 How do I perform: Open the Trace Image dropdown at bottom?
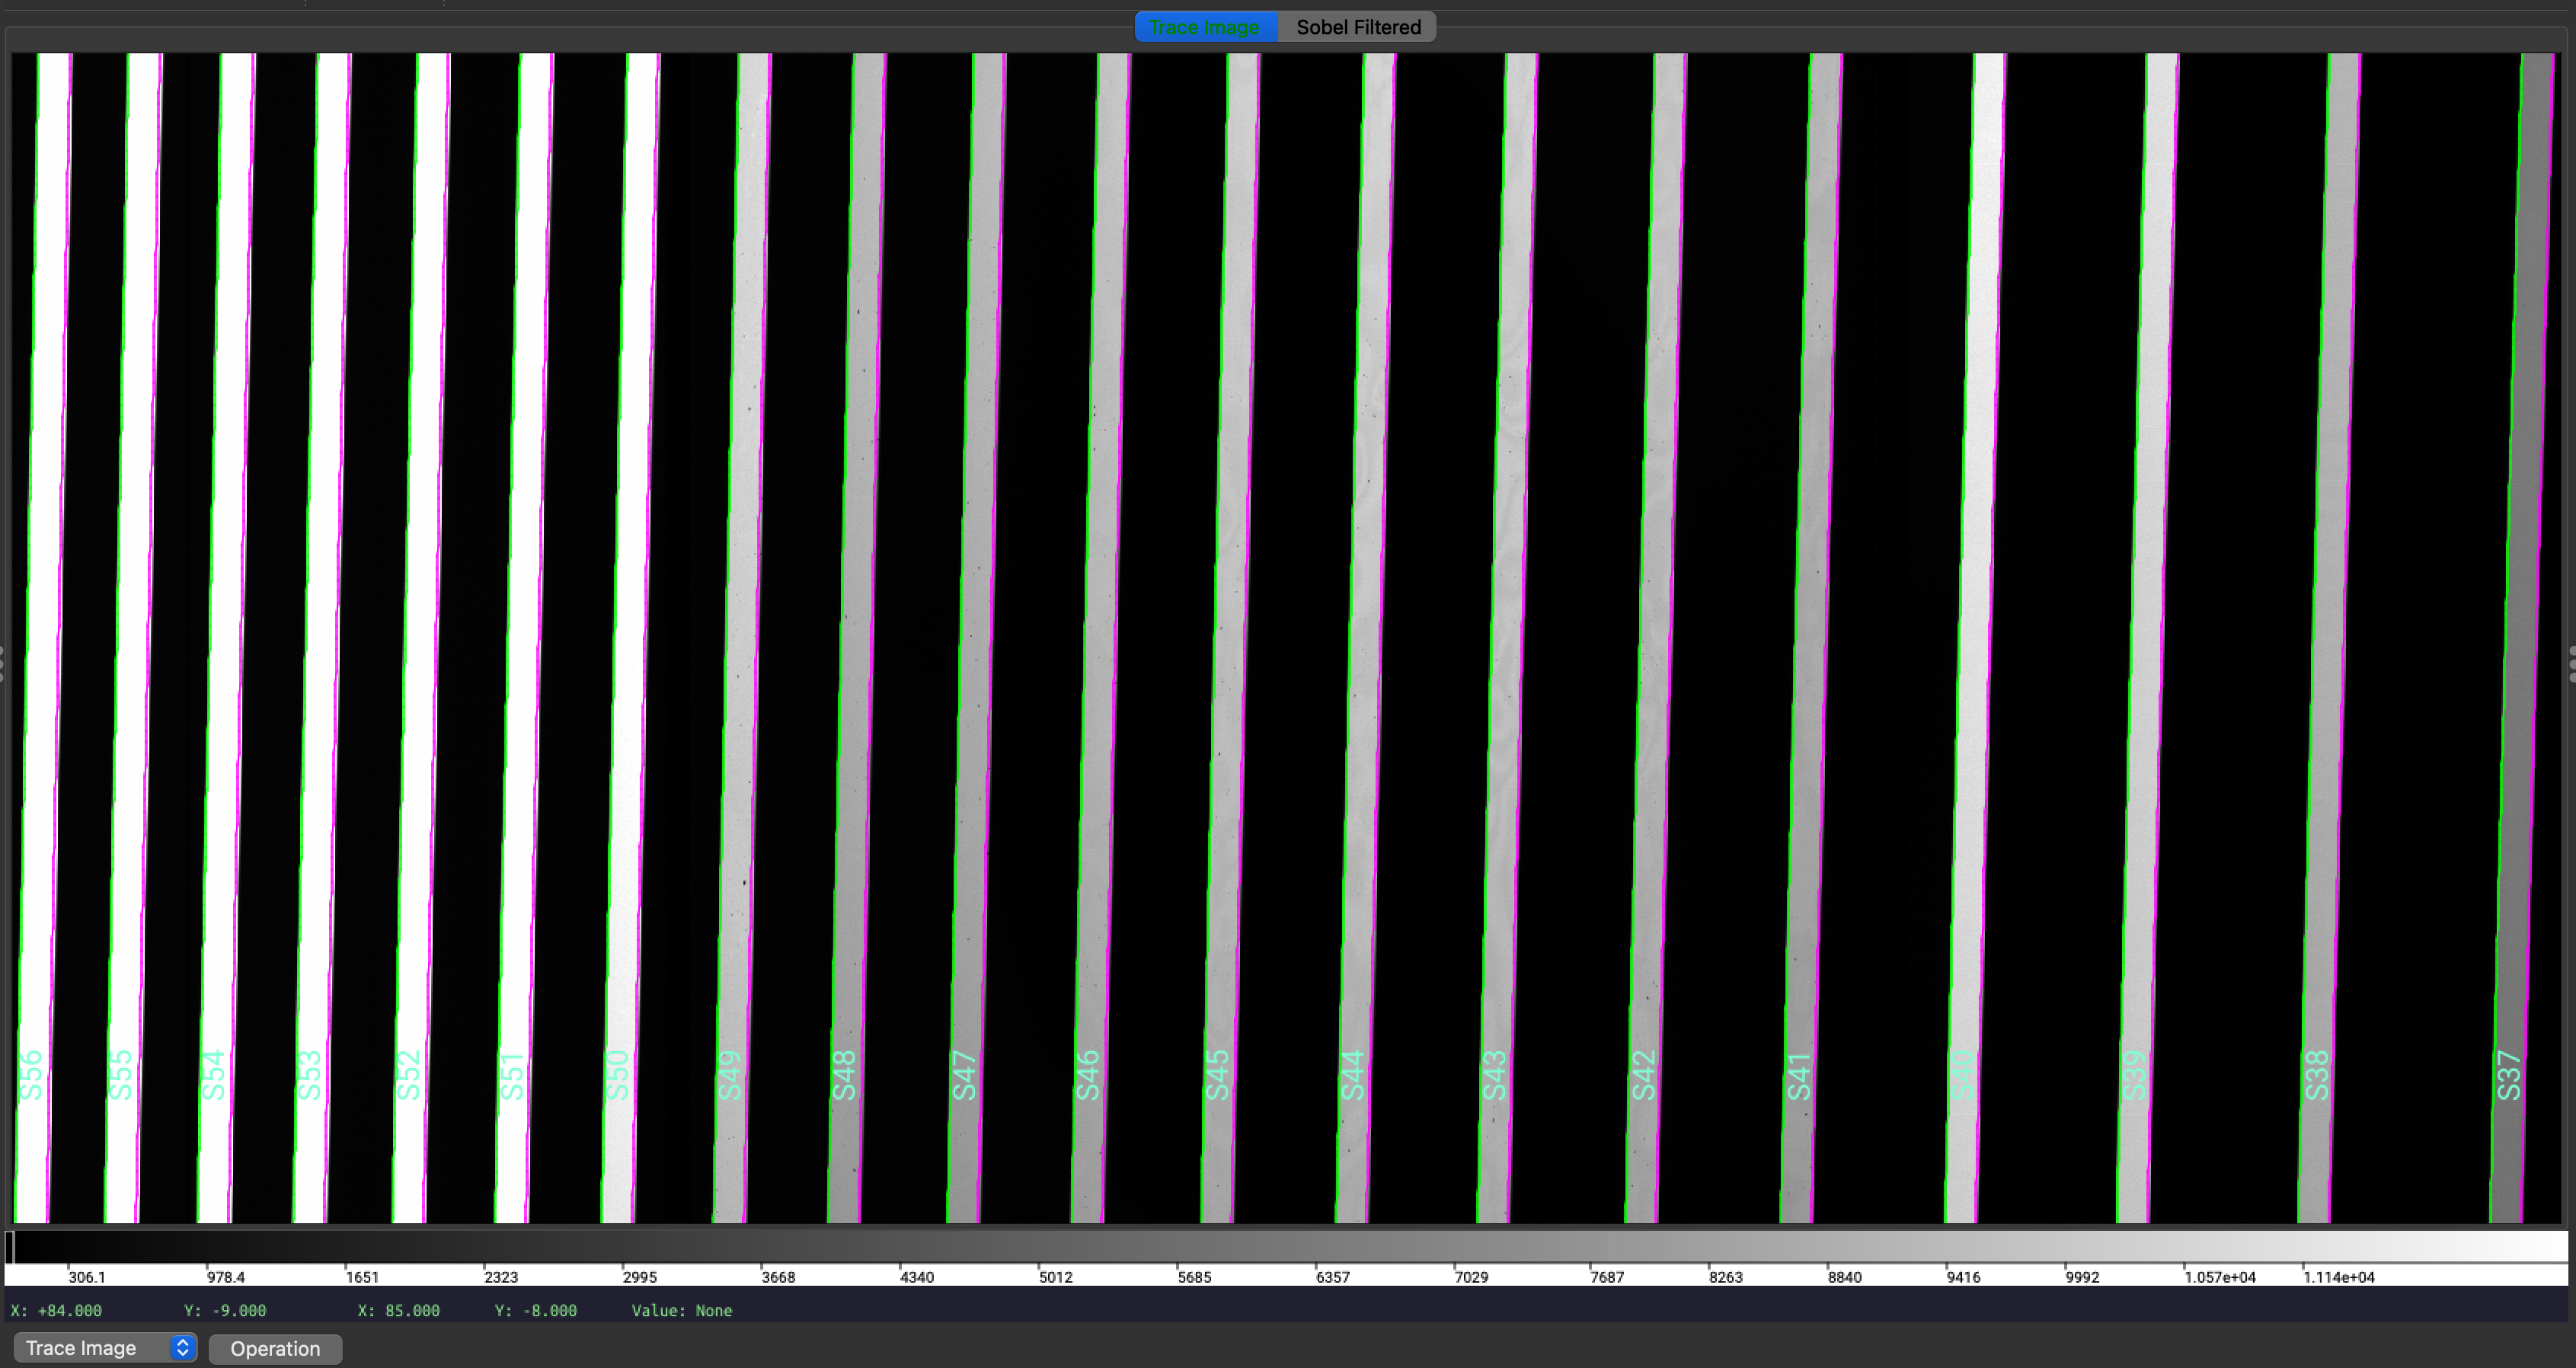pyautogui.click(x=105, y=1348)
